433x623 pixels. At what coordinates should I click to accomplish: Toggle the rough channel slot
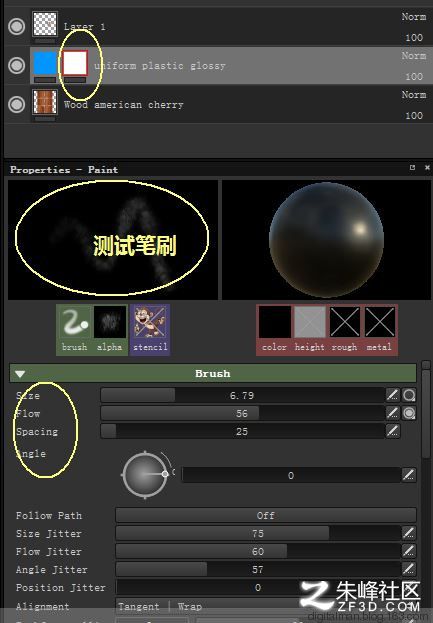tap(345, 322)
